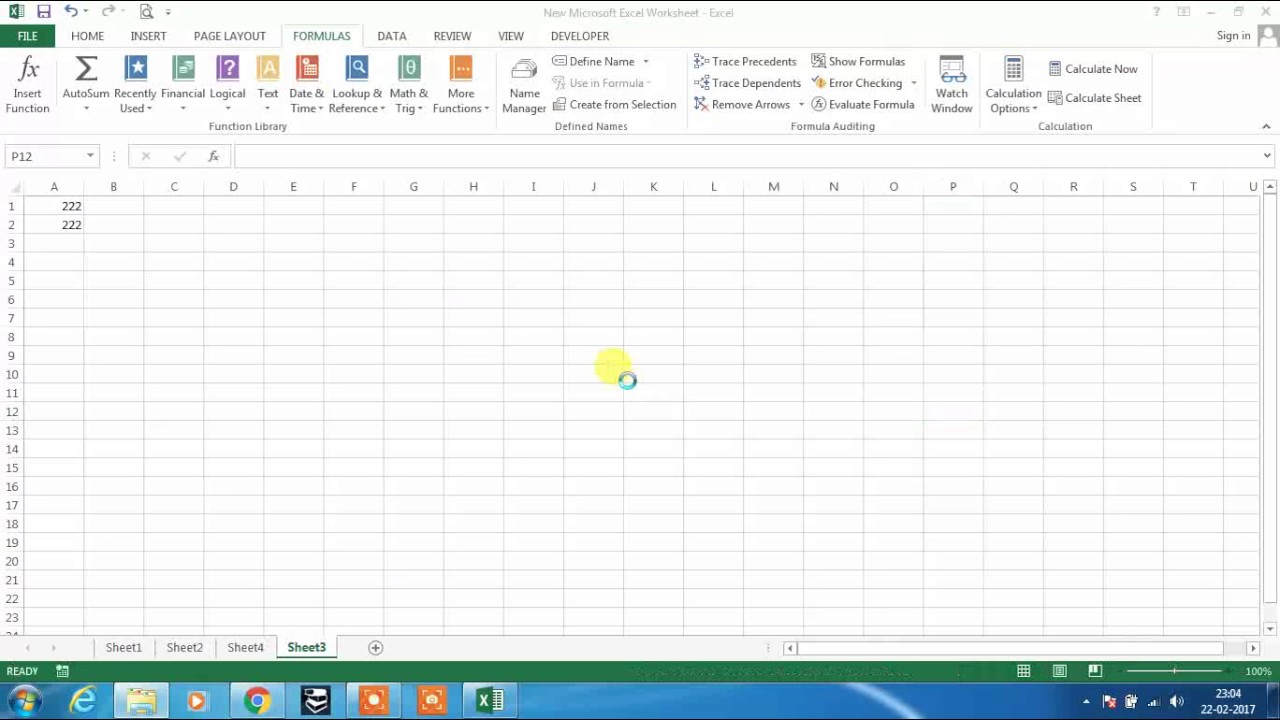
Task: Switch to the VIEW tab
Action: pos(511,36)
